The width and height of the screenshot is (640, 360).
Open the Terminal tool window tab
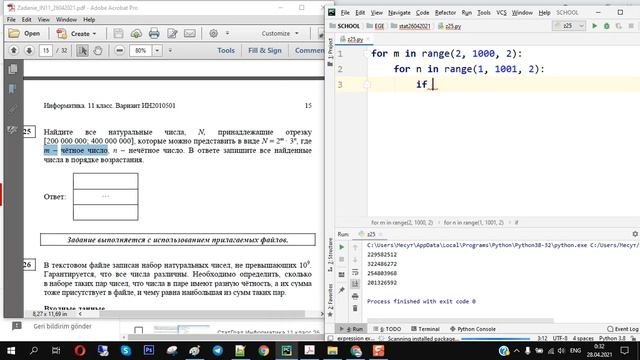[x=425, y=329]
